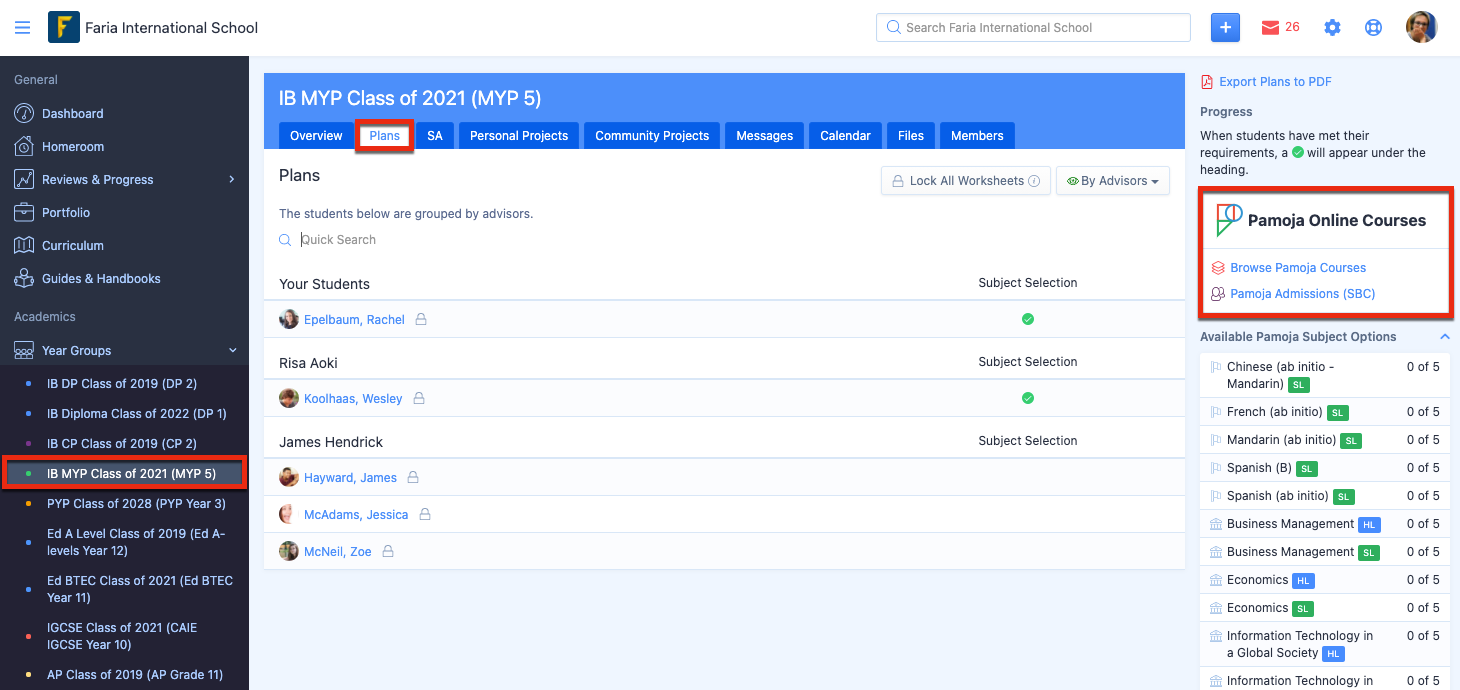Image resolution: width=1460 pixels, height=690 pixels.
Task: Open the messages envelope icon
Action: (x=1270, y=28)
